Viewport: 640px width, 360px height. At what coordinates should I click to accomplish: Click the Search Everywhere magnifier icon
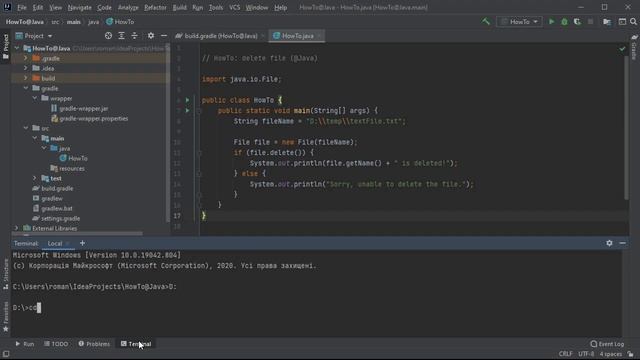633,22
